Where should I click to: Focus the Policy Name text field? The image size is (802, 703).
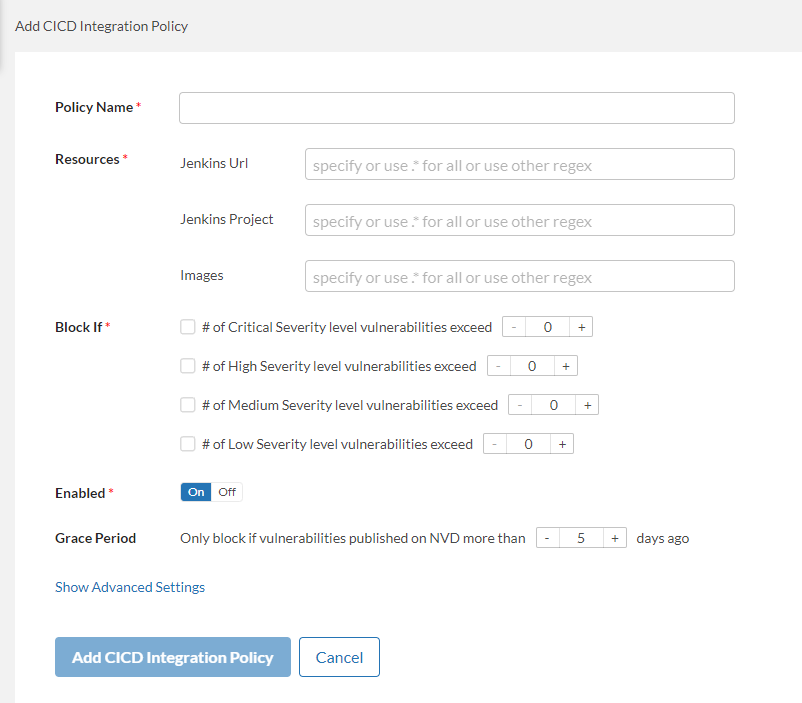(x=456, y=108)
